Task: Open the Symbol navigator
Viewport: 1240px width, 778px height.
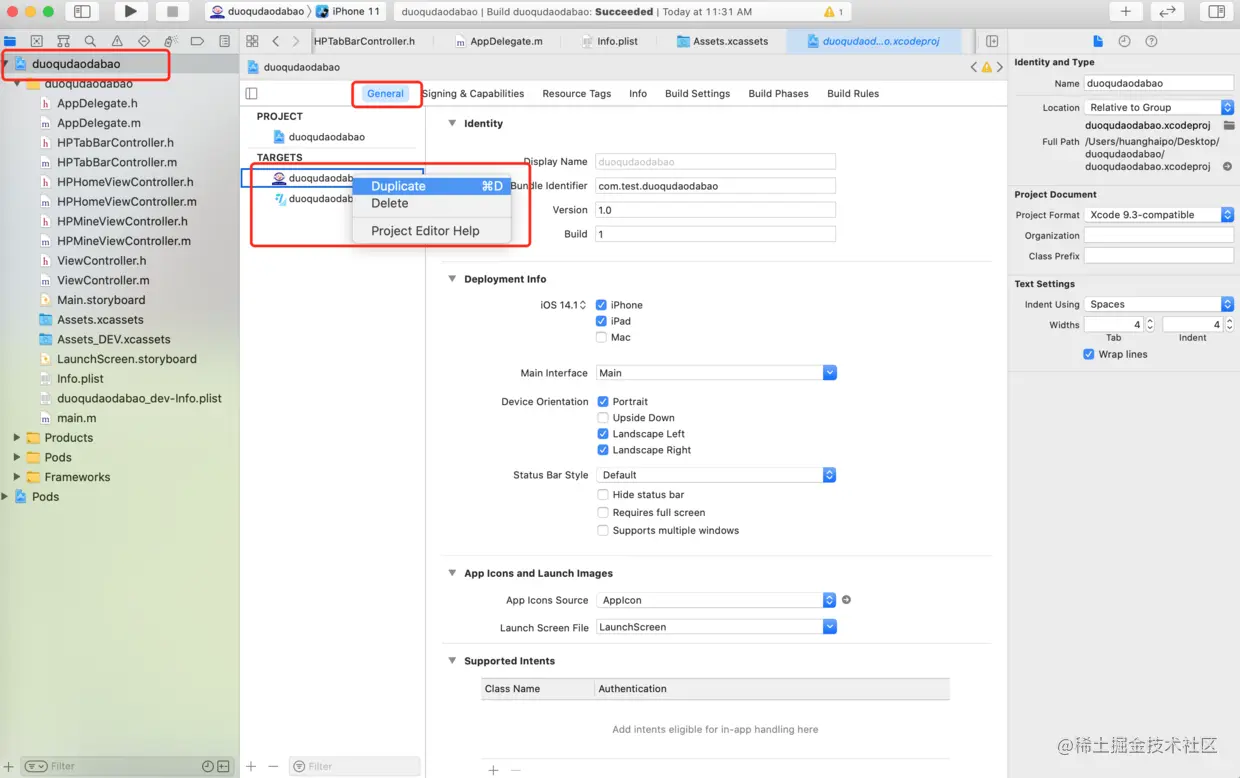Action: coord(63,41)
